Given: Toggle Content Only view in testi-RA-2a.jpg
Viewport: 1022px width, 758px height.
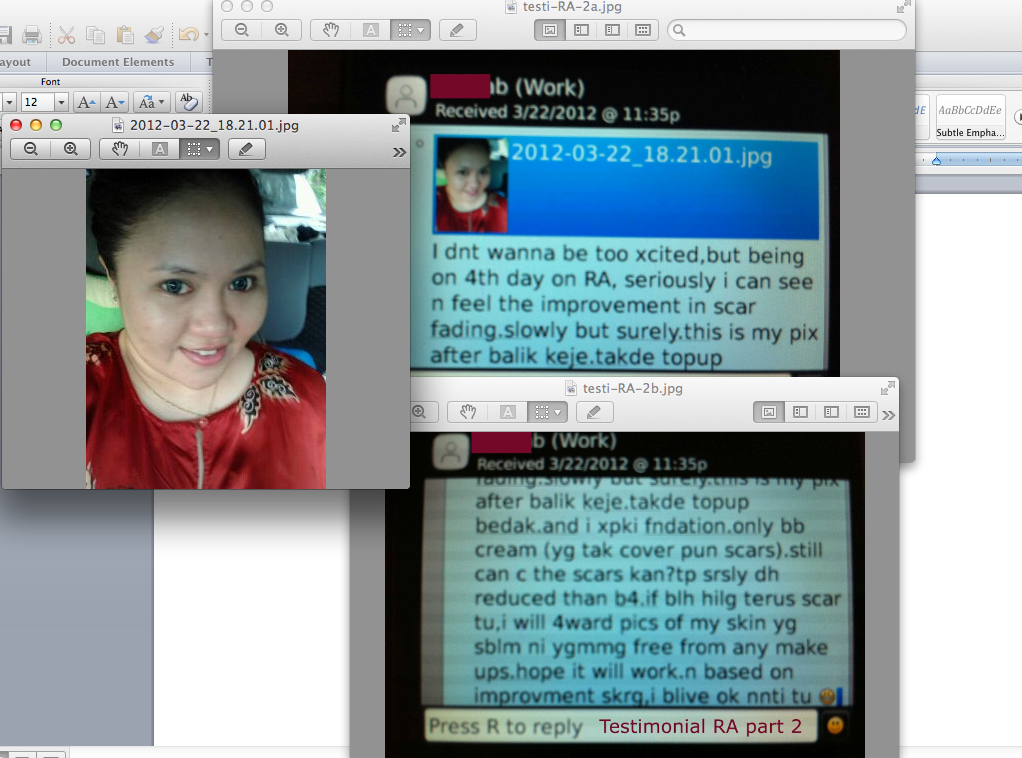Looking at the screenshot, I should point(551,30).
